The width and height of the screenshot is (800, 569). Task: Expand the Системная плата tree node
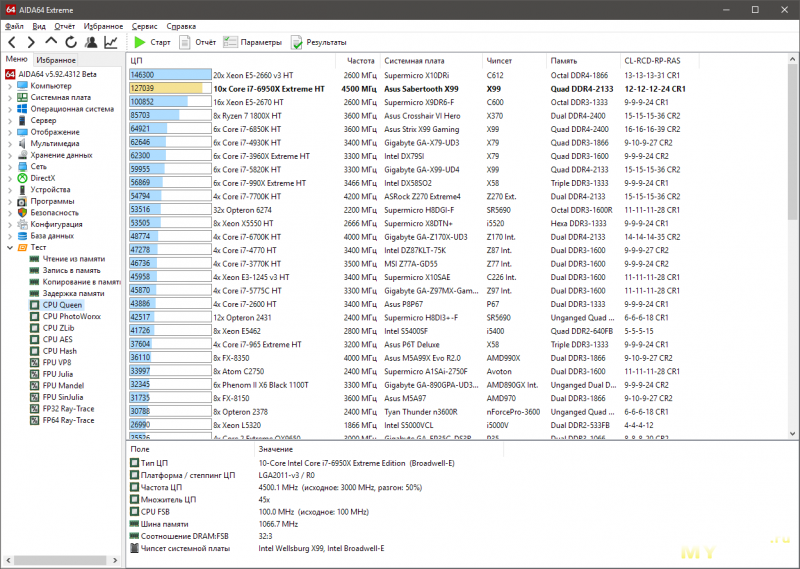10,97
